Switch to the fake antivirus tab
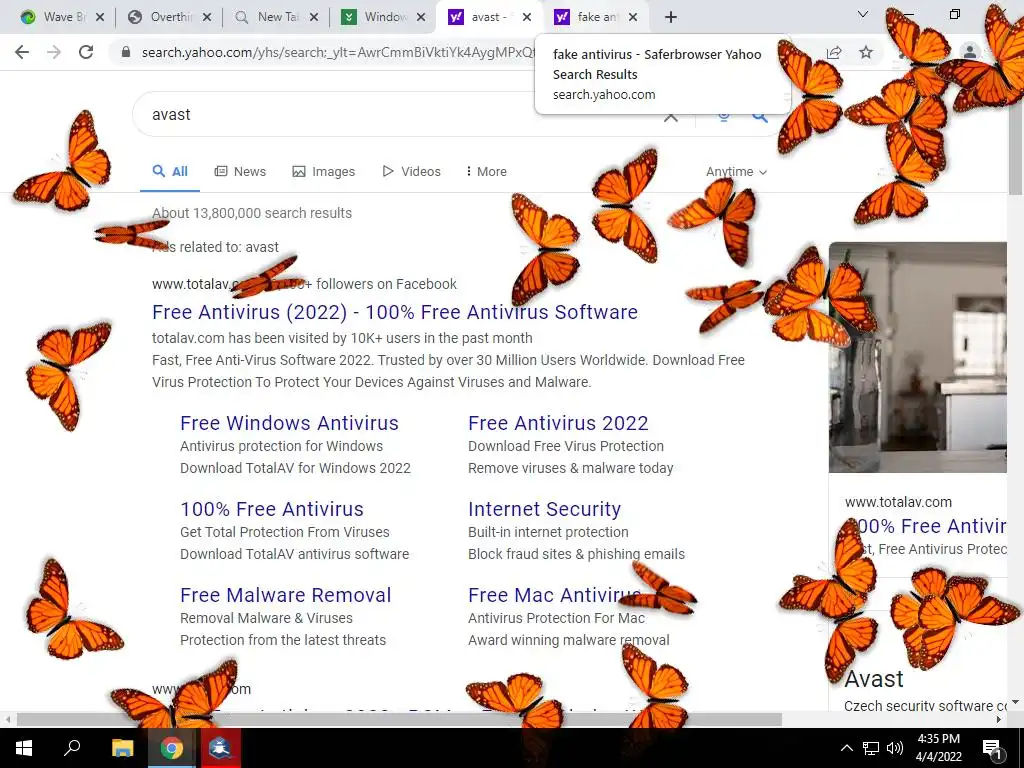 click(x=589, y=17)
